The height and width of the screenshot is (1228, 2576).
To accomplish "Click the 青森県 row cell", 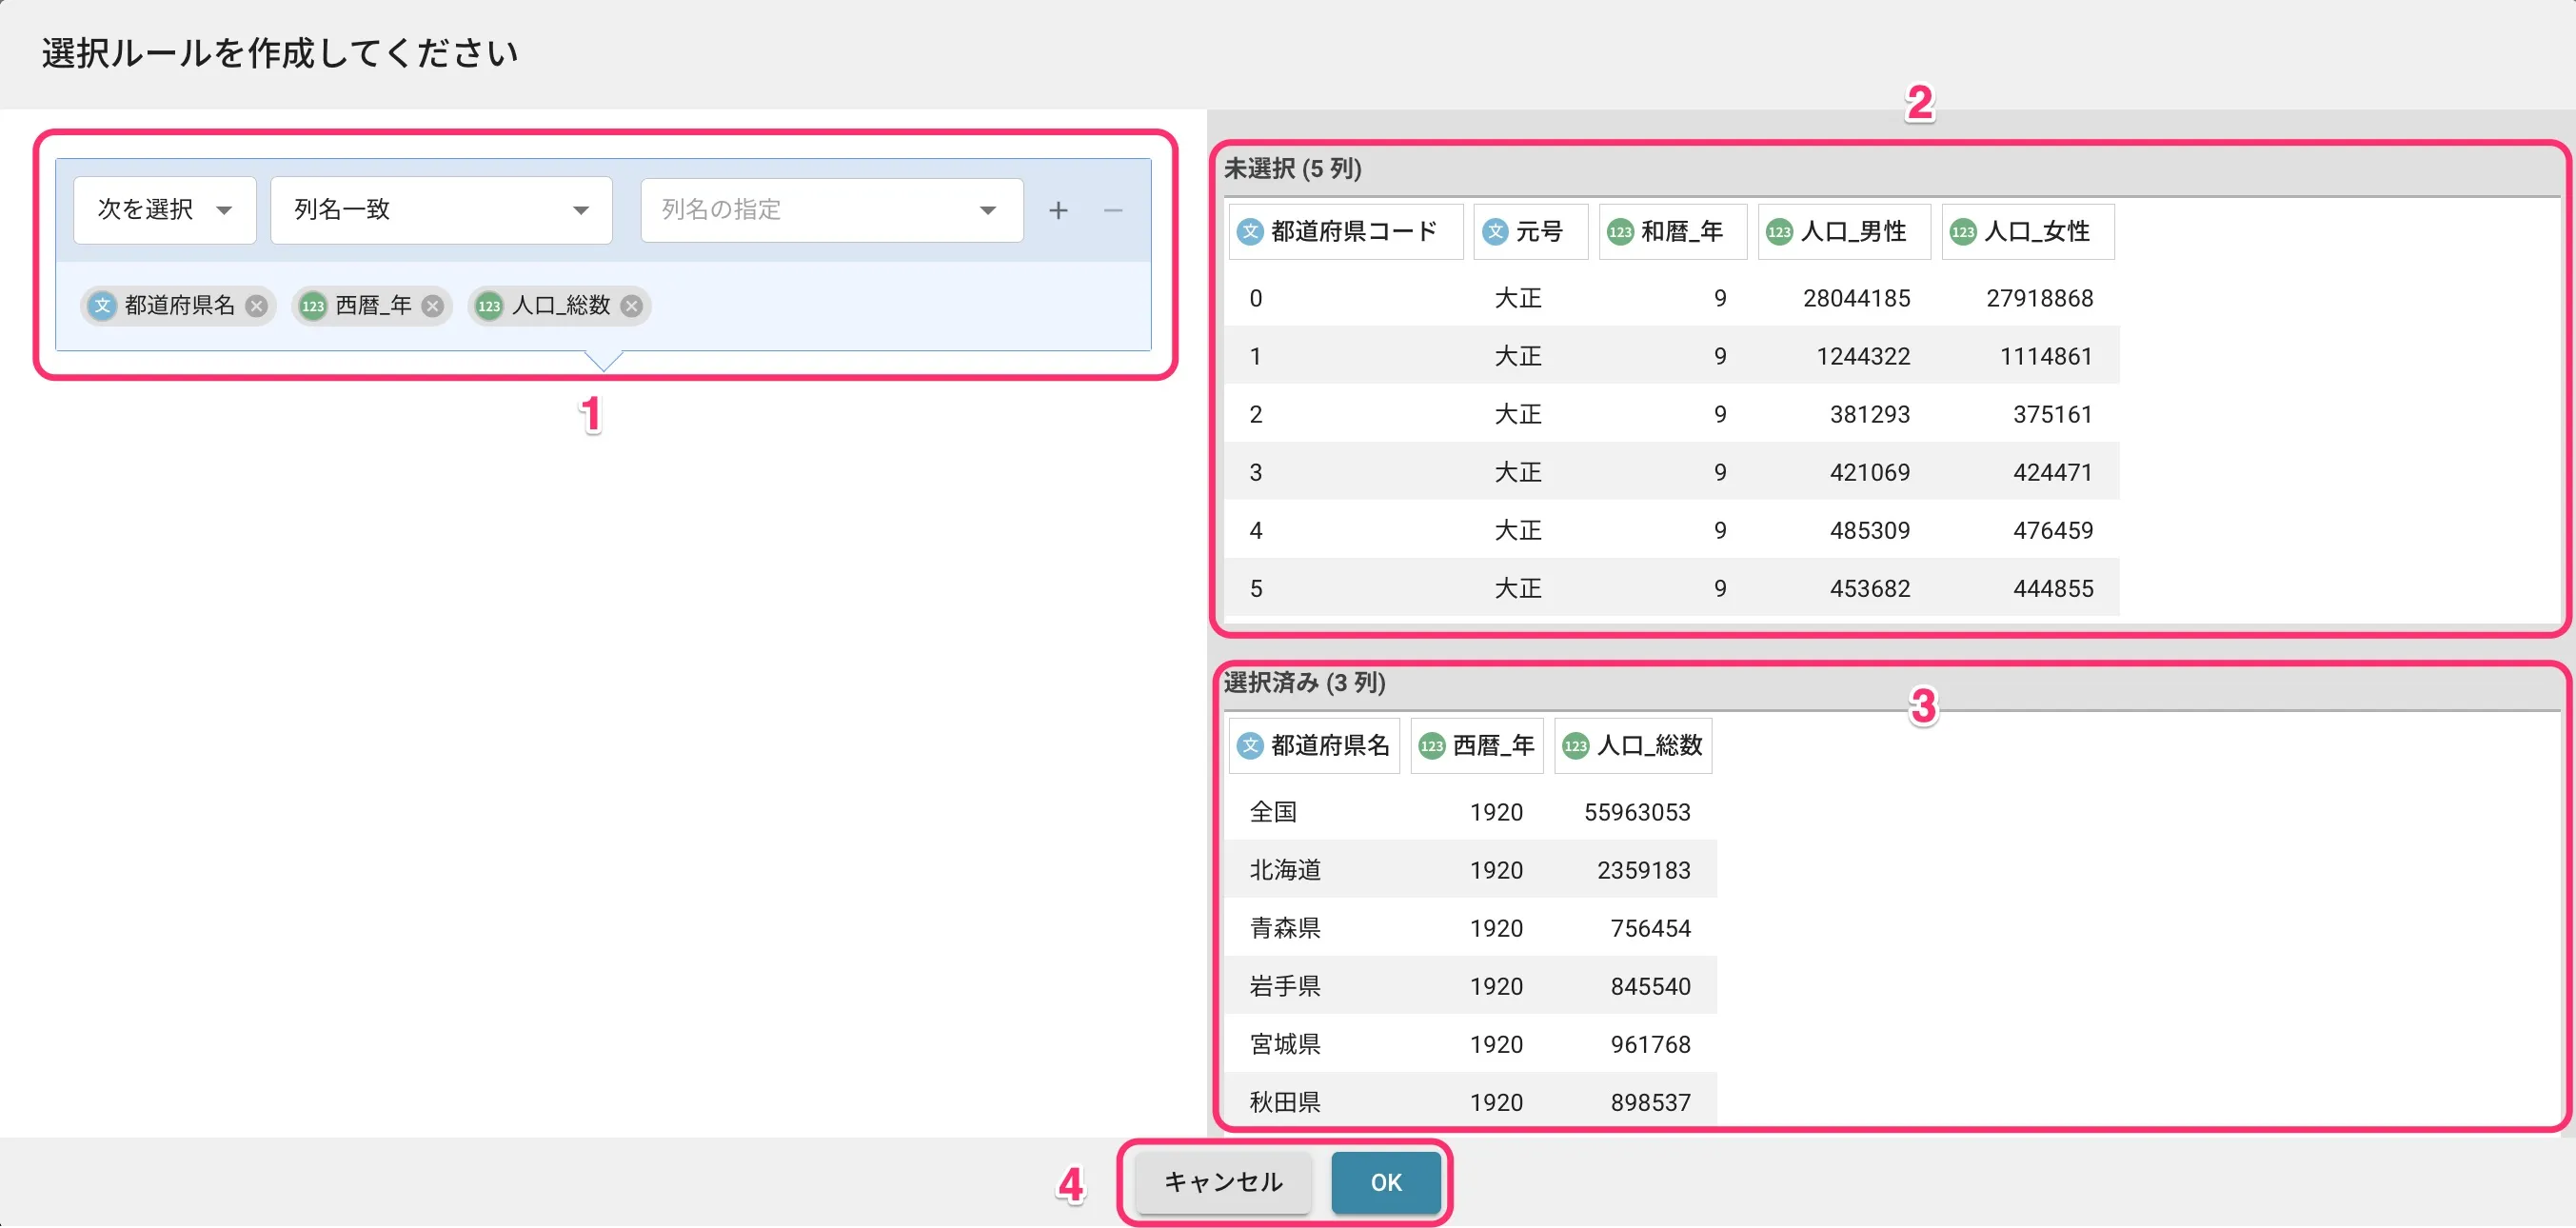I will (1285, 929).
